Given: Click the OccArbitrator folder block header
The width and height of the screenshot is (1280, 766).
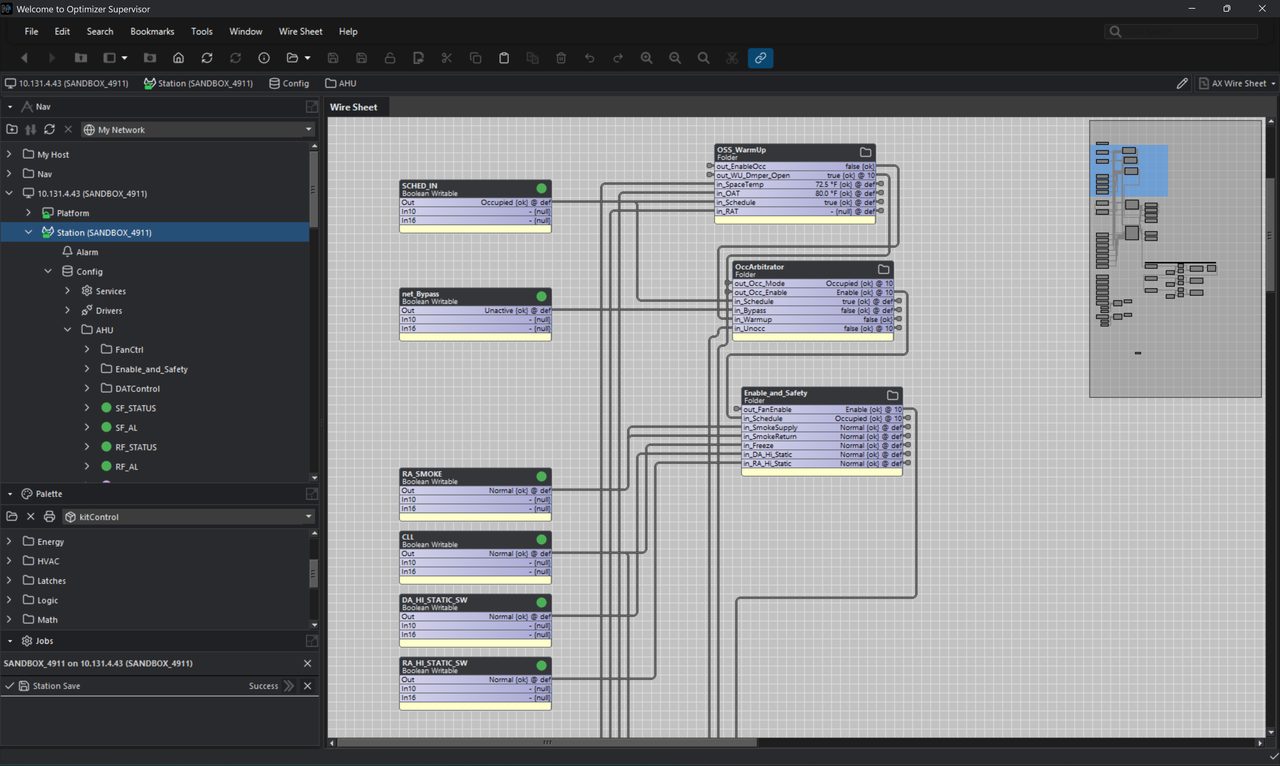Looking at the screenshot, I should (x=813, y=270).
